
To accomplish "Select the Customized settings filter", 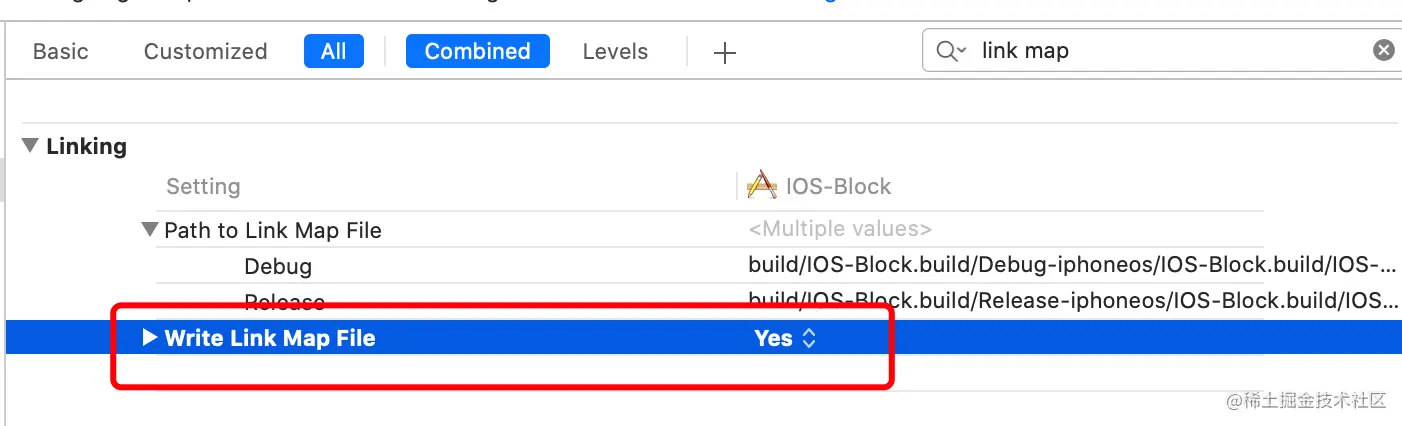I will tap(205, 52).
